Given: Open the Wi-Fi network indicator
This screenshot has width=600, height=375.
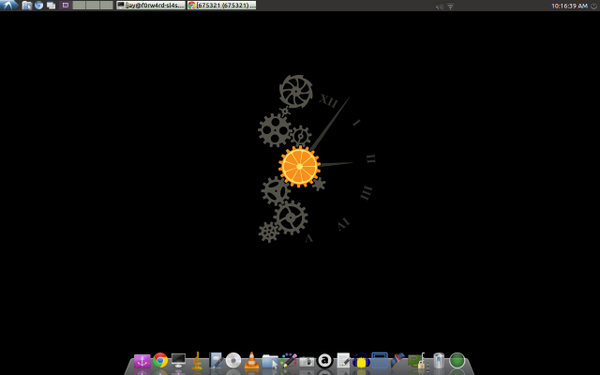Looking at the screenshot, I should (450, 6).
